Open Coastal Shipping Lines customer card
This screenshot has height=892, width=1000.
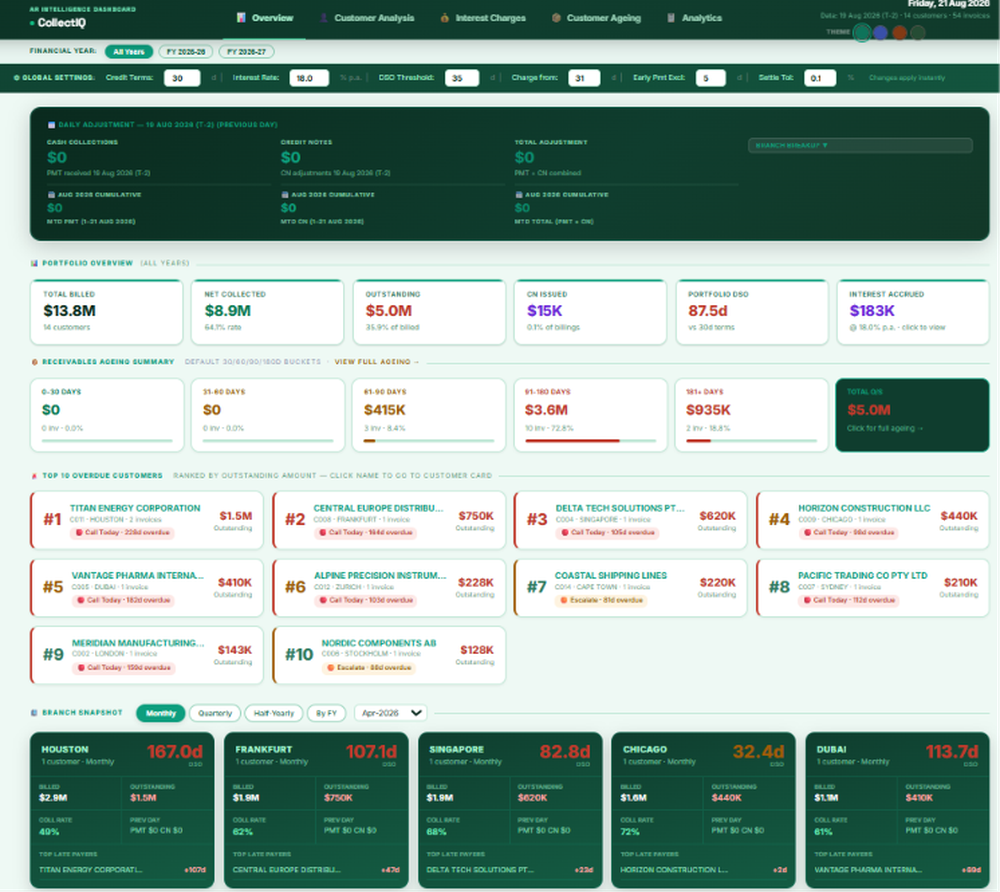tap(631, 588)
